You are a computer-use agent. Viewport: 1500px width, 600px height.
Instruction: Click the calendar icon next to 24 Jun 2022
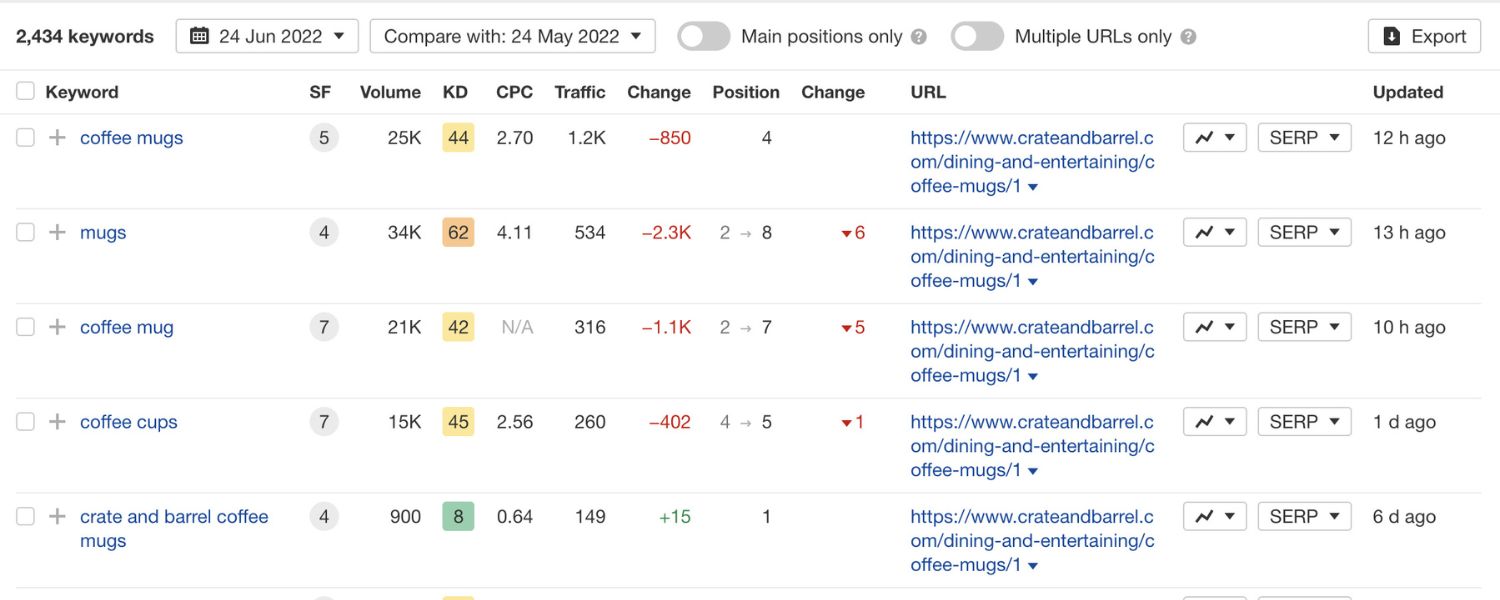tap(198, 35)
